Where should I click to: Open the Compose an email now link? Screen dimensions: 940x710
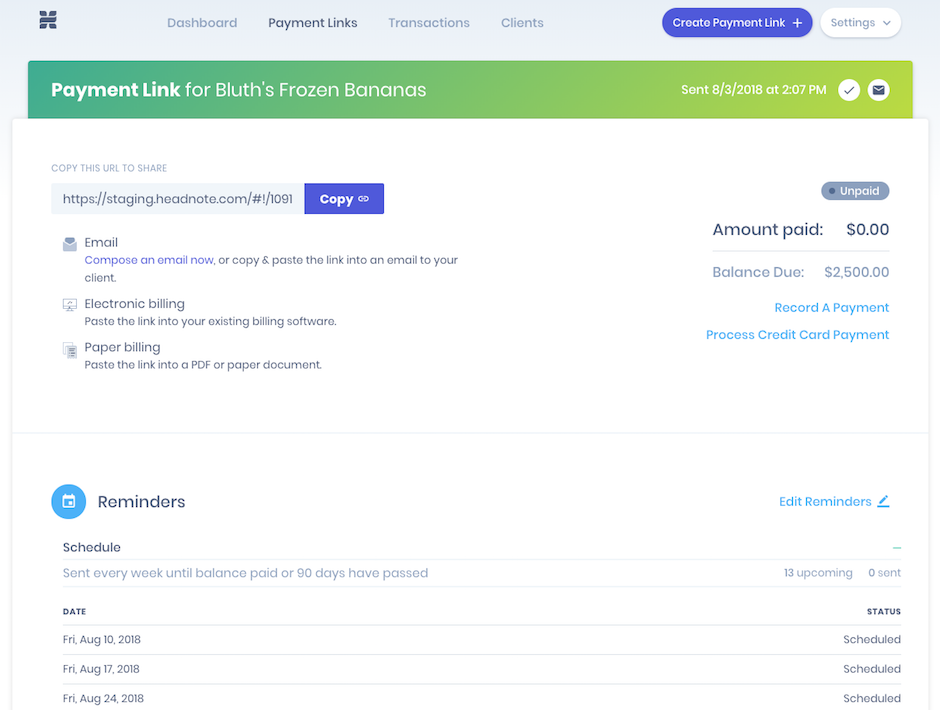[148, 259]
